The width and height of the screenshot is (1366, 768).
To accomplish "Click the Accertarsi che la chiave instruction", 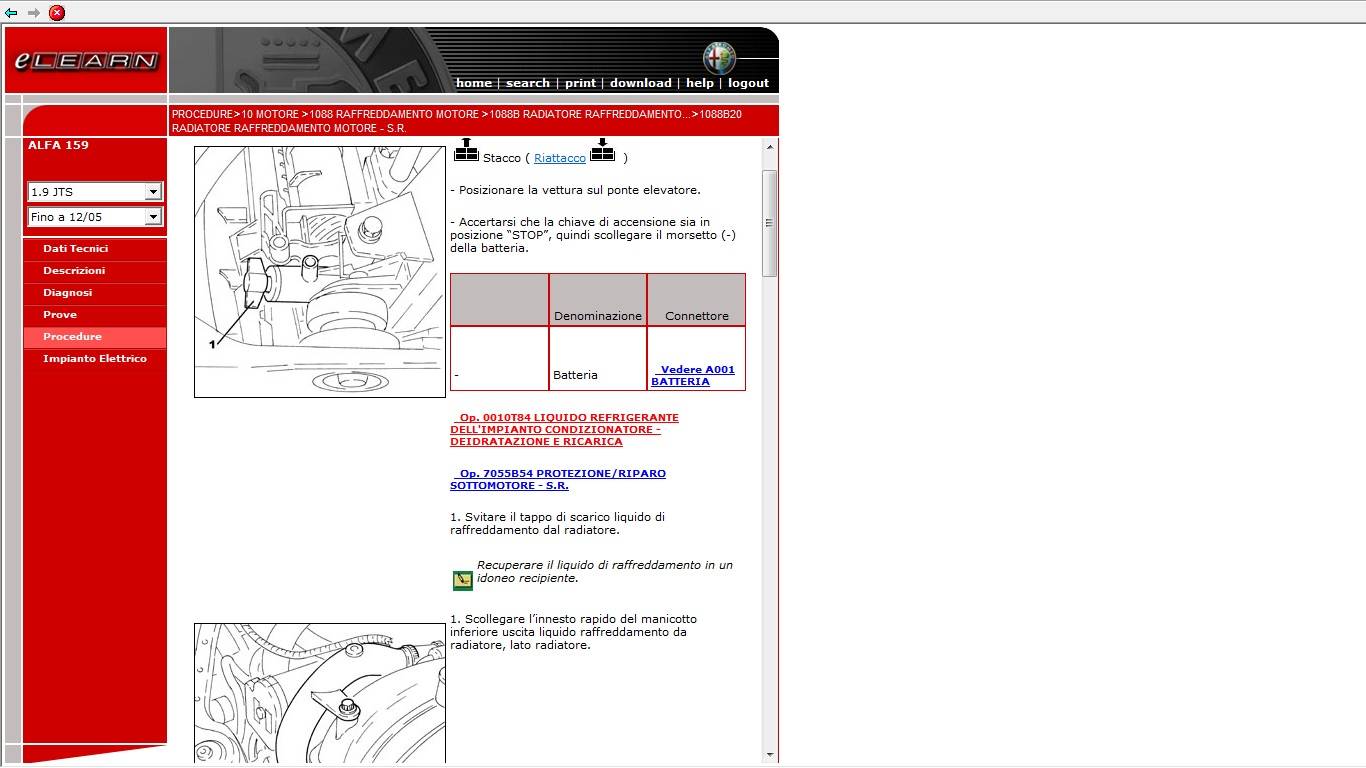I will coord(593,235).
